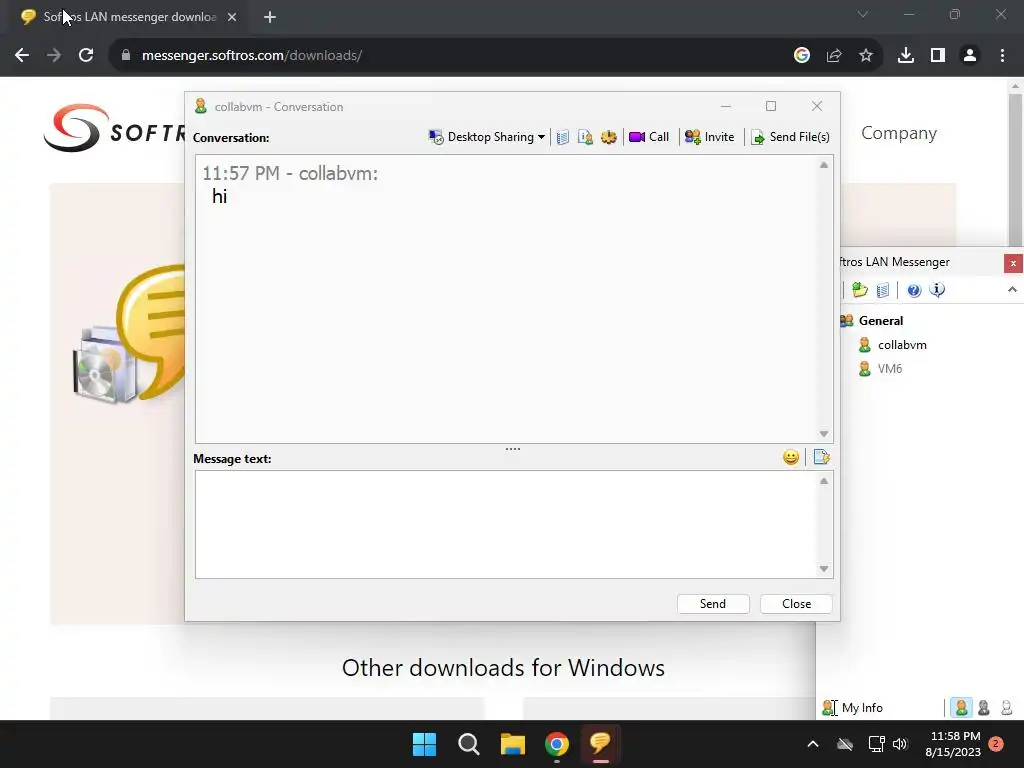This screenshot has width=1024, height=768.
Task: Close the Softros LAN Messenger panel
Action: (1013, 263)
